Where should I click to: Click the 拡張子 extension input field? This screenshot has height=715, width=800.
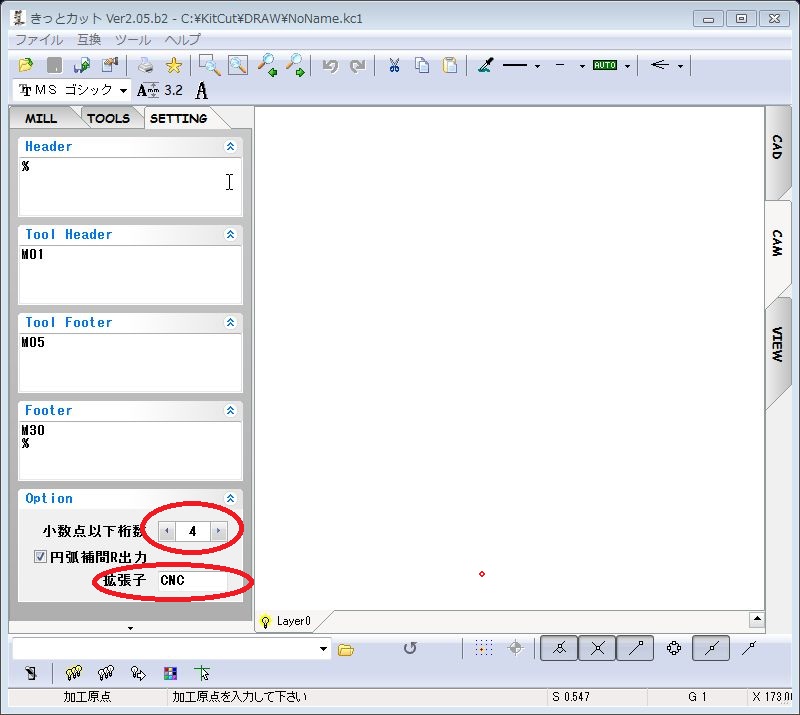tap(191, 580)
